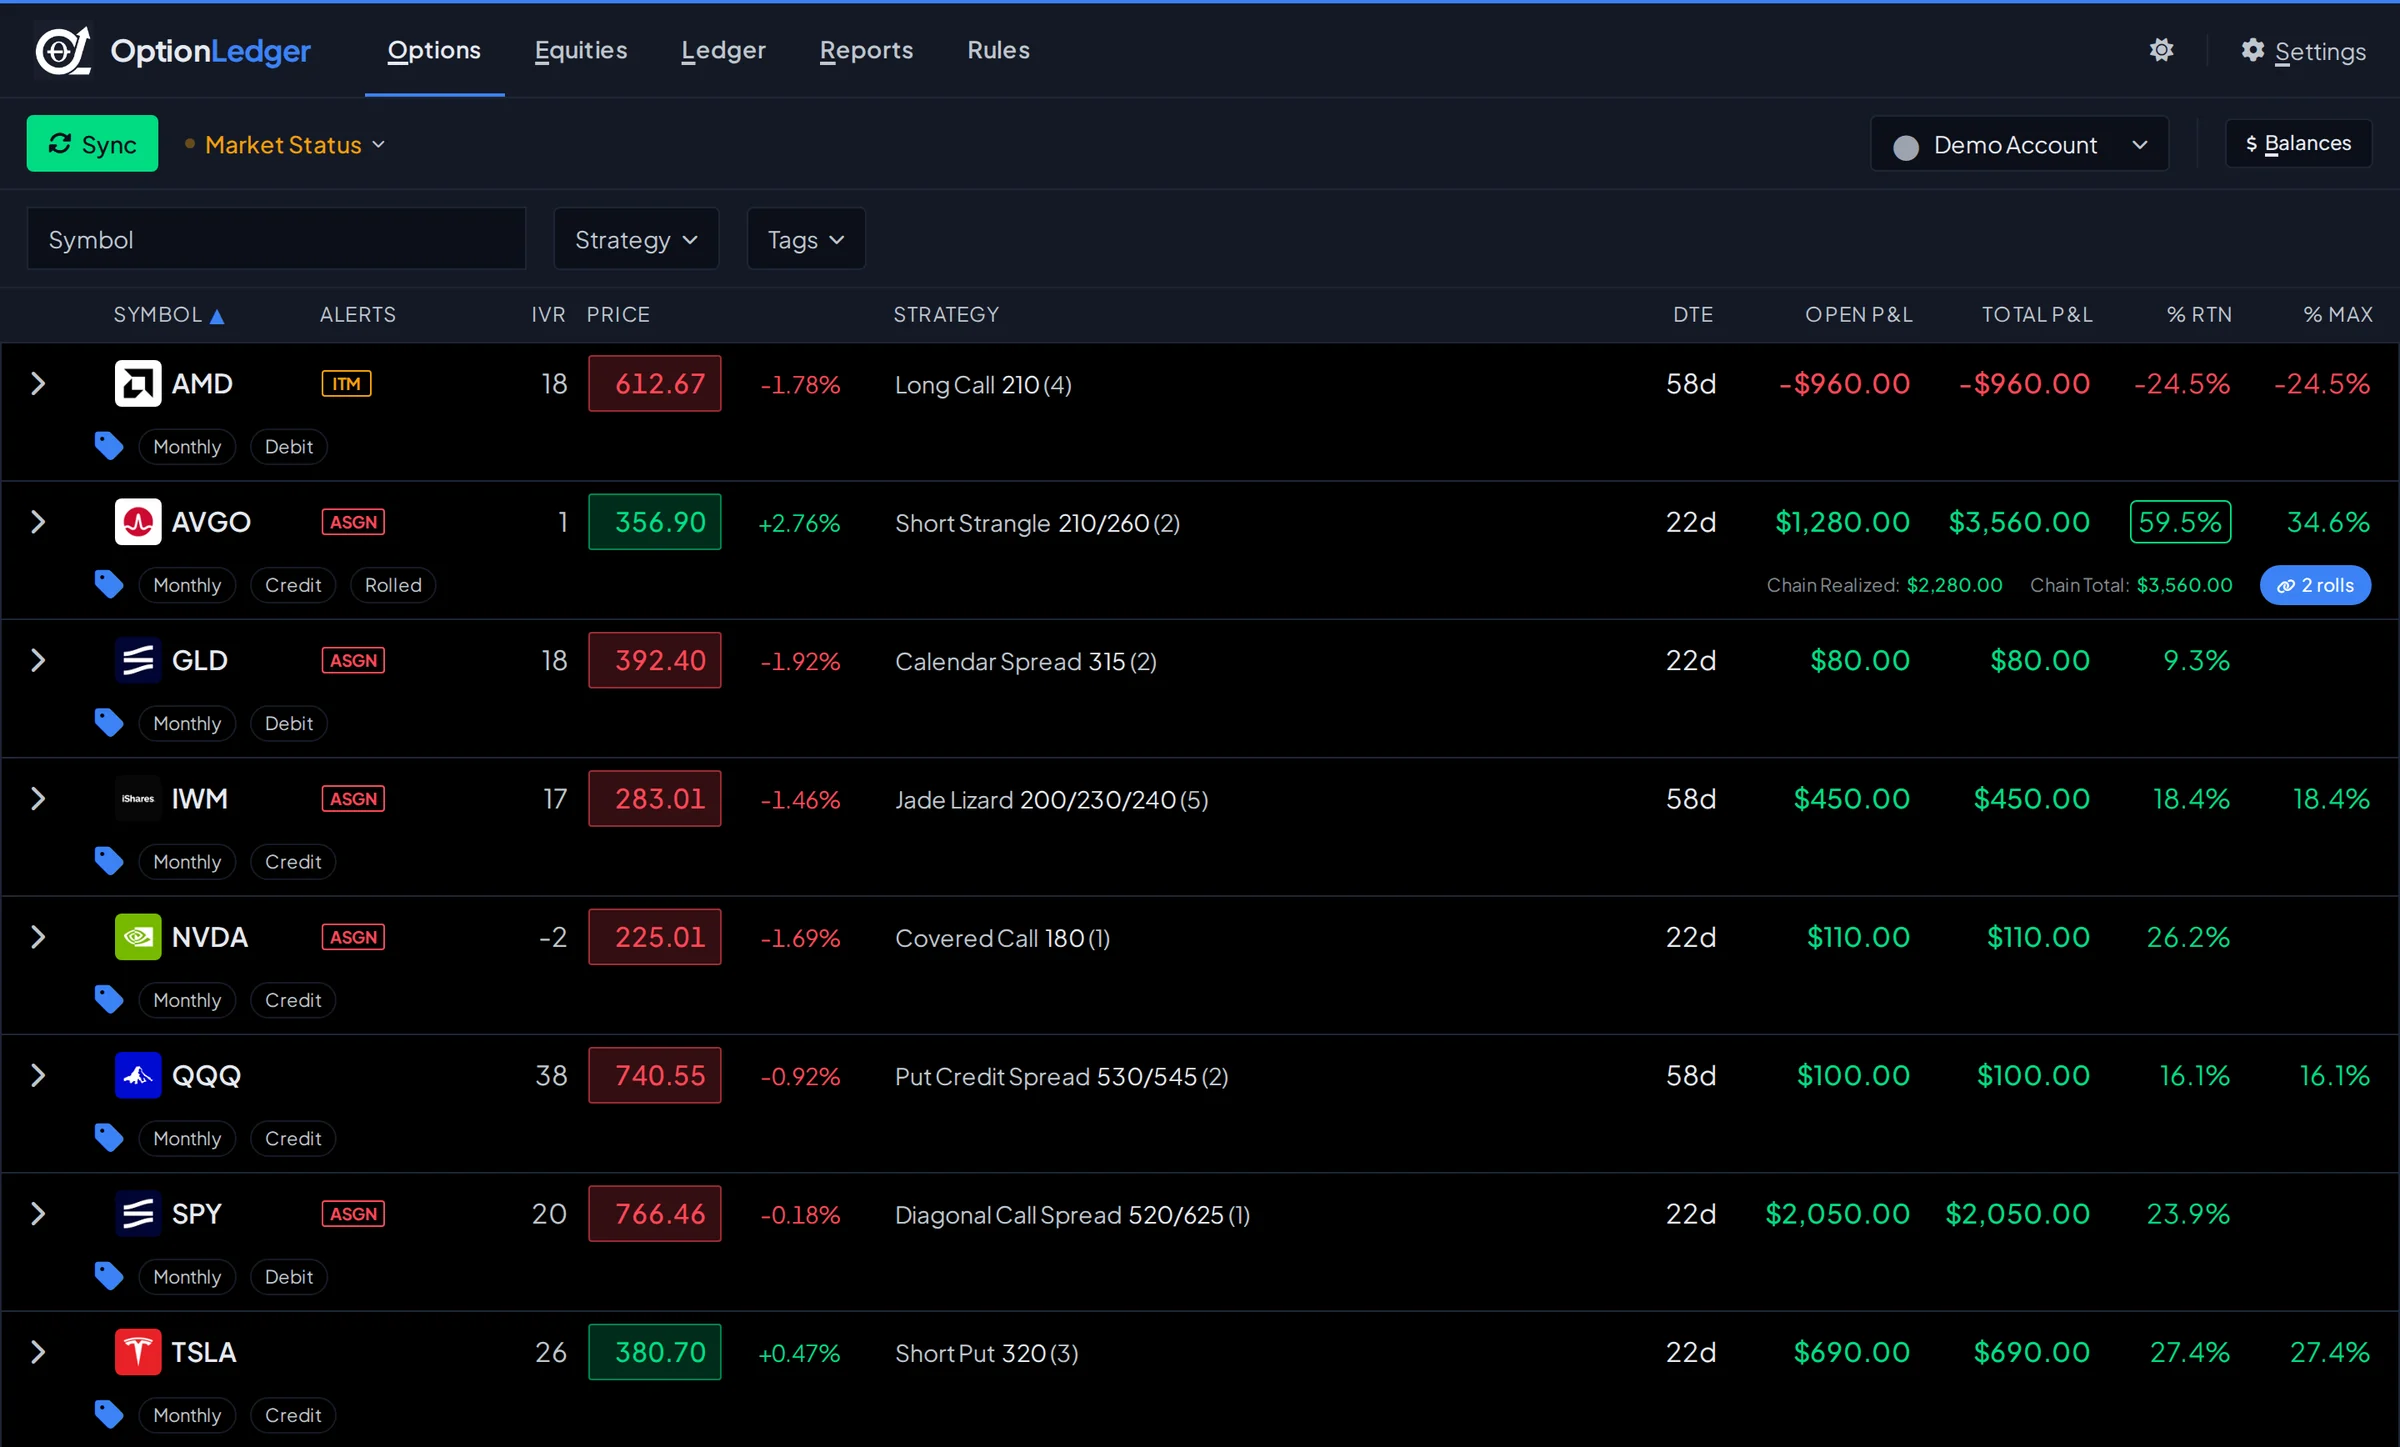Switch to the Ledger tab
Viewport: 2400px width, 1447px height.
(x=723, y=50)
